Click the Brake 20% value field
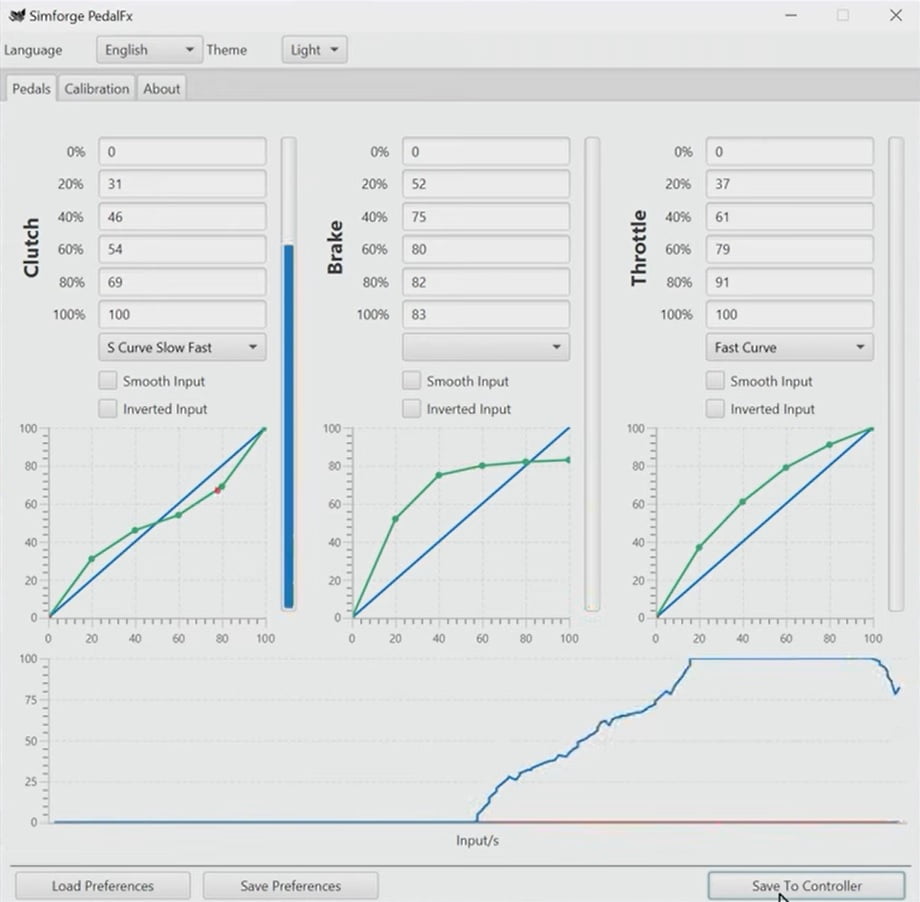Screen dimensions: 920x902 (486, 184)
